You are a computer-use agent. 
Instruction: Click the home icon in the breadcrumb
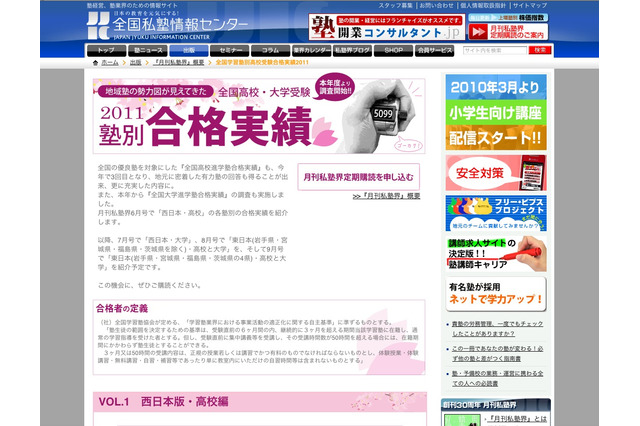[96, 62]
